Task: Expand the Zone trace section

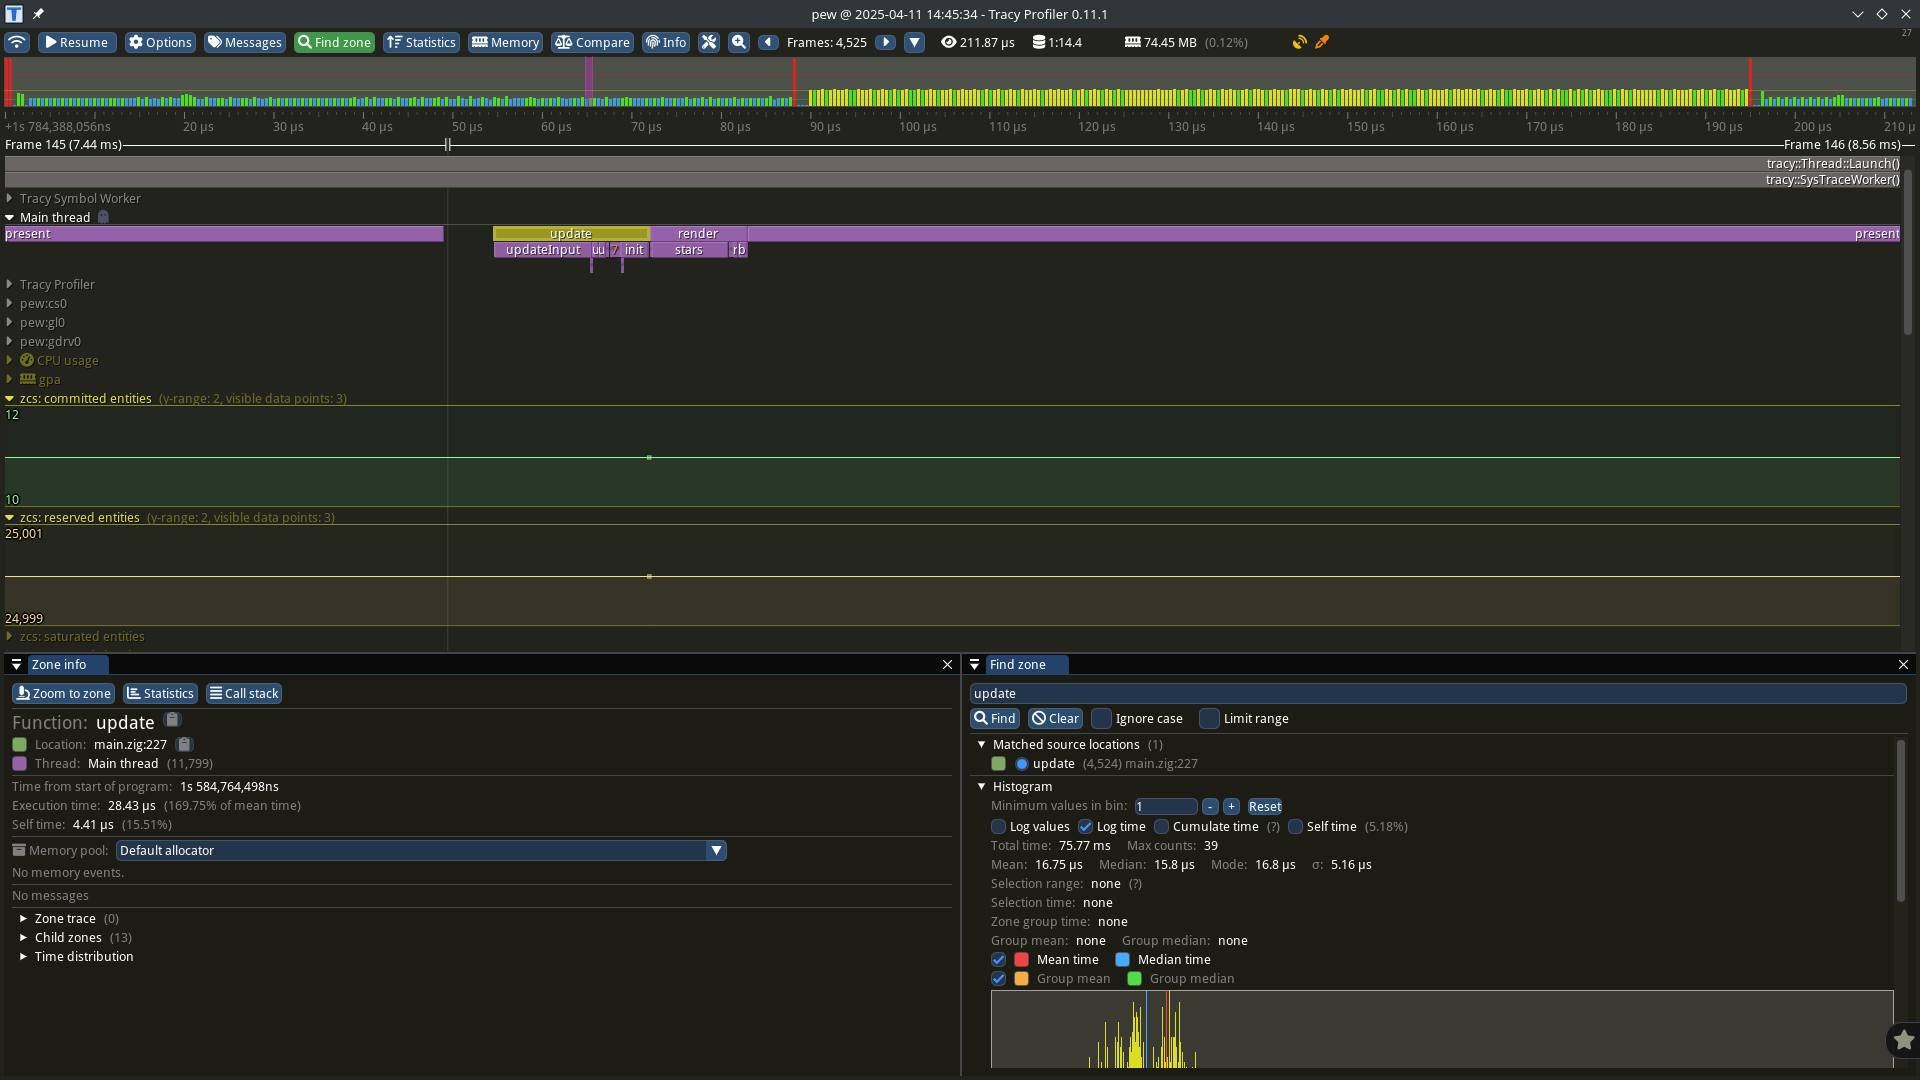Action: [x=23, y=918]
